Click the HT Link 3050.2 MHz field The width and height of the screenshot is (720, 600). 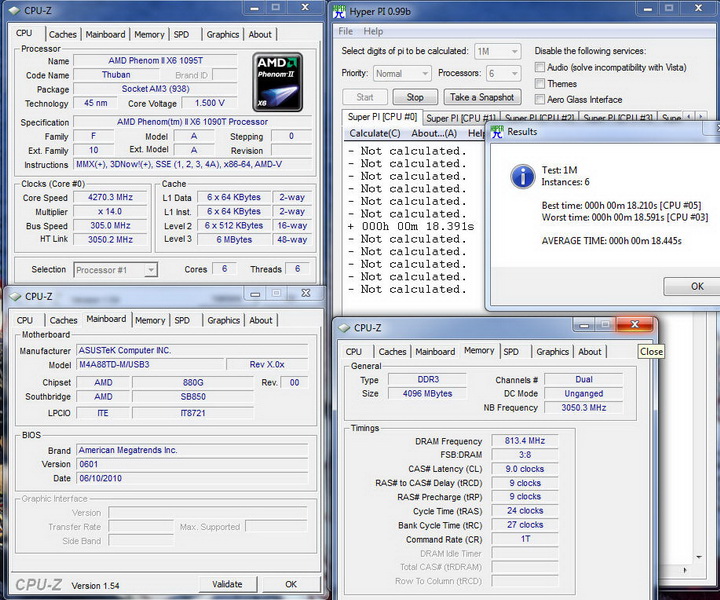pos(110,239)
